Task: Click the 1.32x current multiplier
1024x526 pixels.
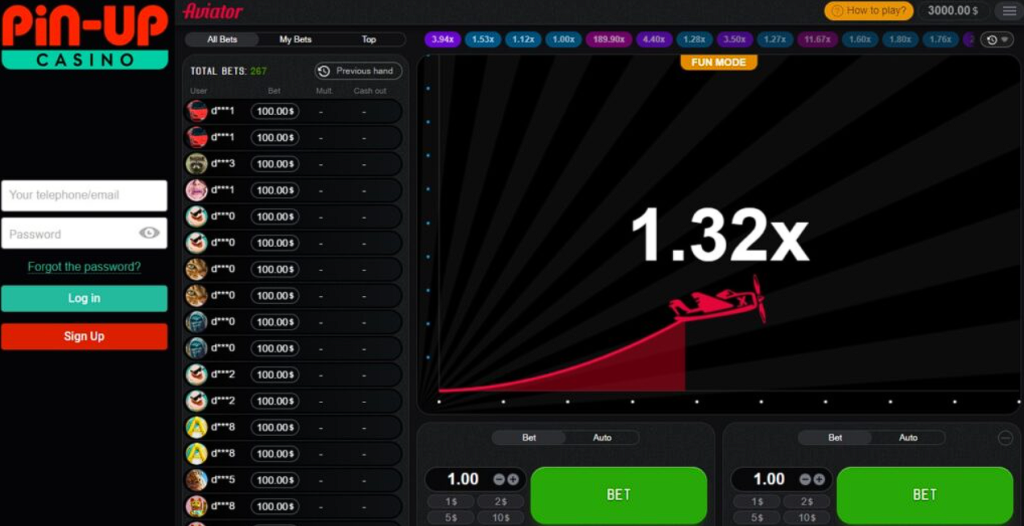Action: click(x=719, y=235)
